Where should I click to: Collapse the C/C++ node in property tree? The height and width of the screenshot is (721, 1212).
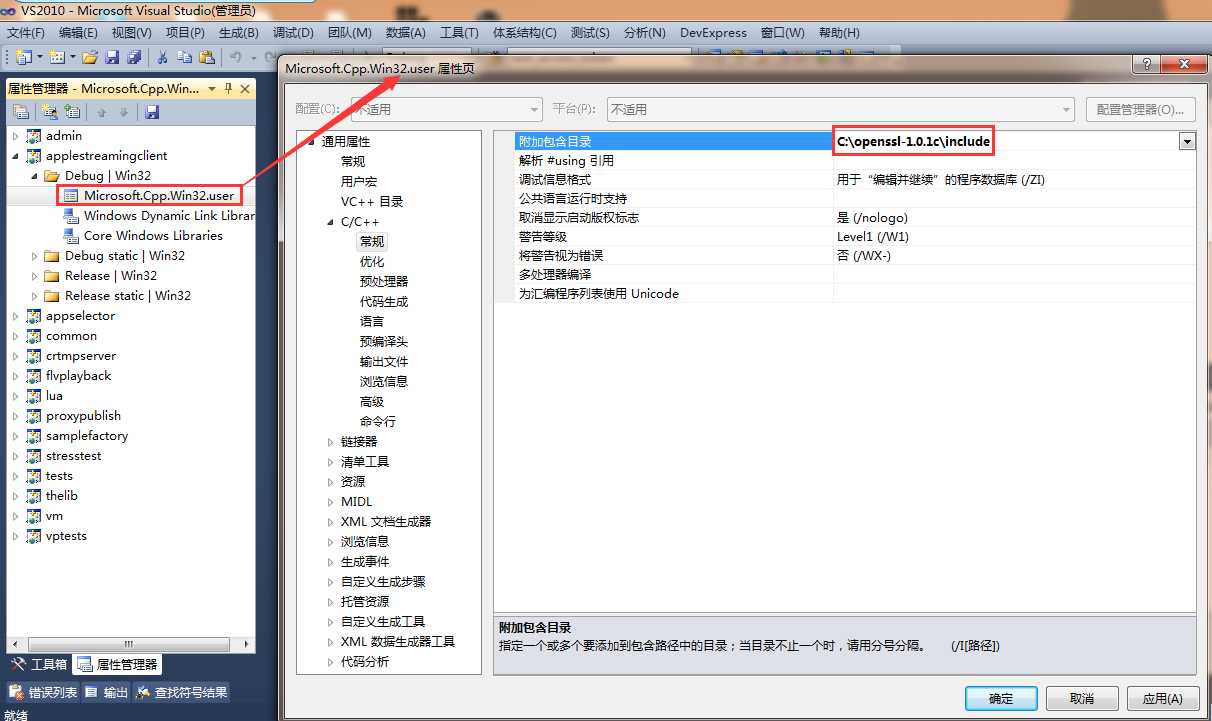[x=331, y=222]
